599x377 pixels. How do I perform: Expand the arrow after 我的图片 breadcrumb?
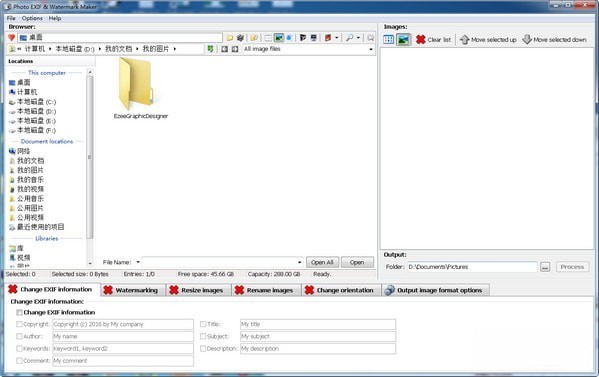tap(175, 49)
